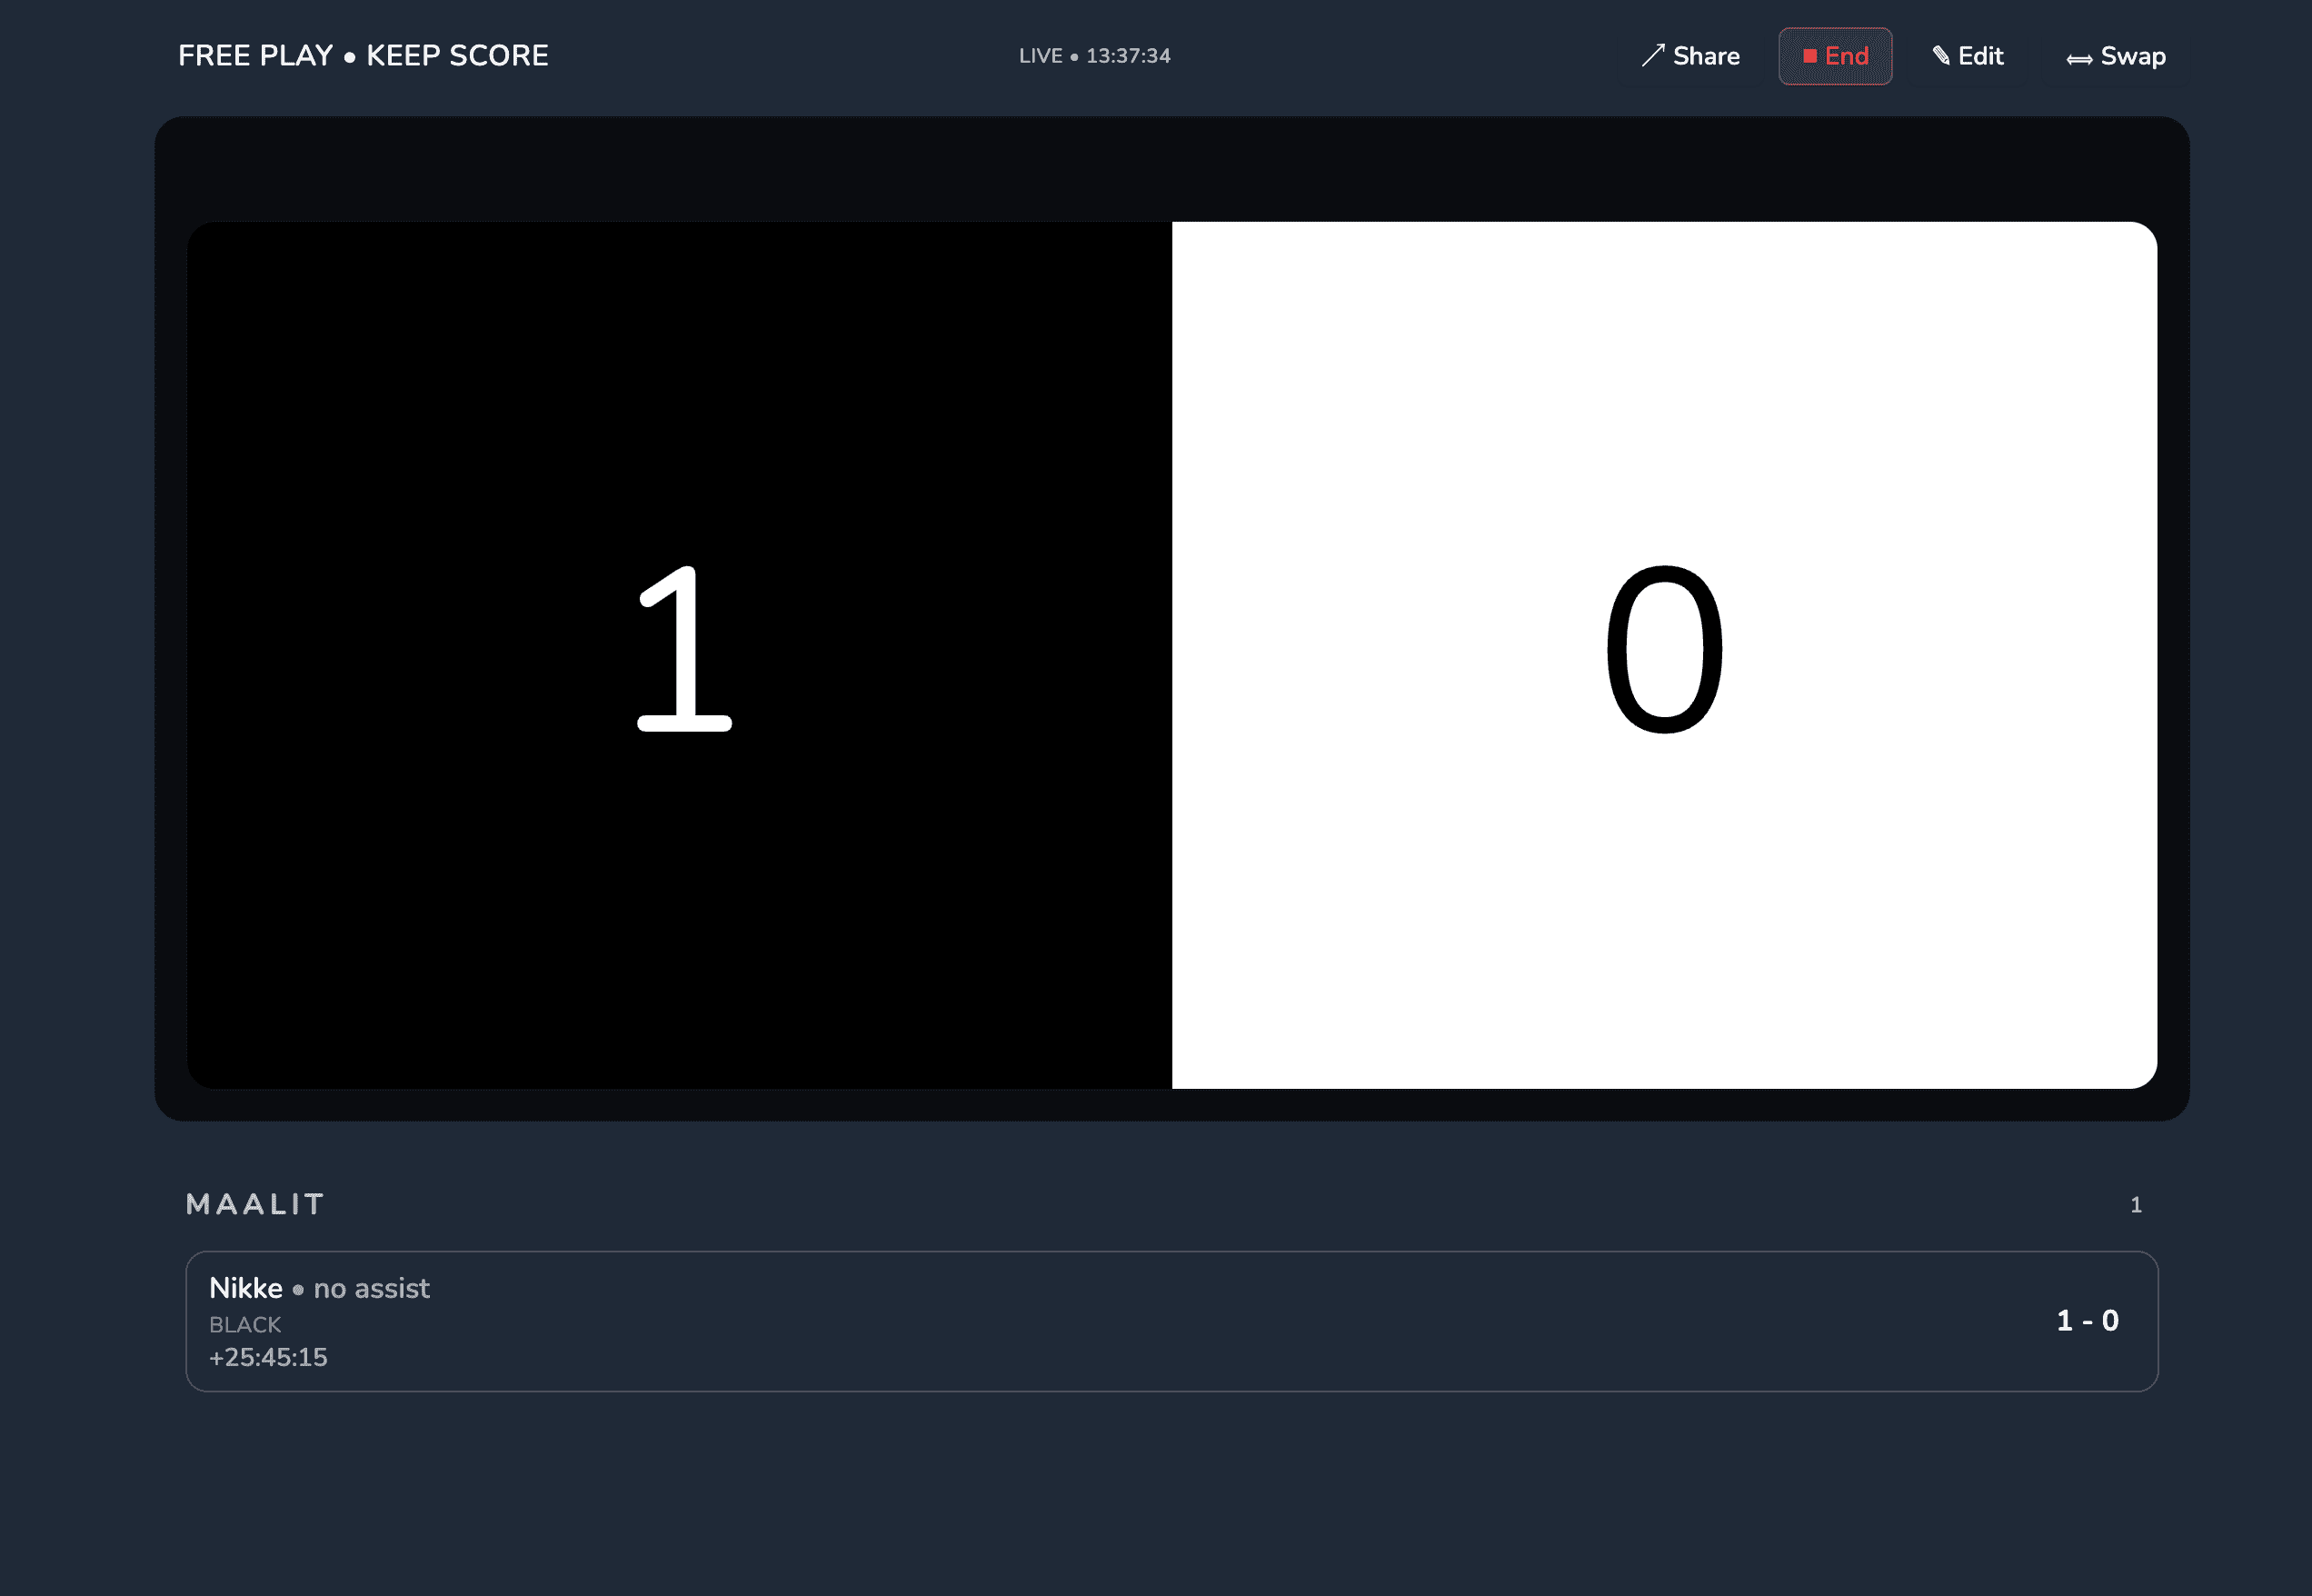Click the Edit pencil icon
The width and height of the screenshot is (2312, 1596).
tap(1941, 56)
